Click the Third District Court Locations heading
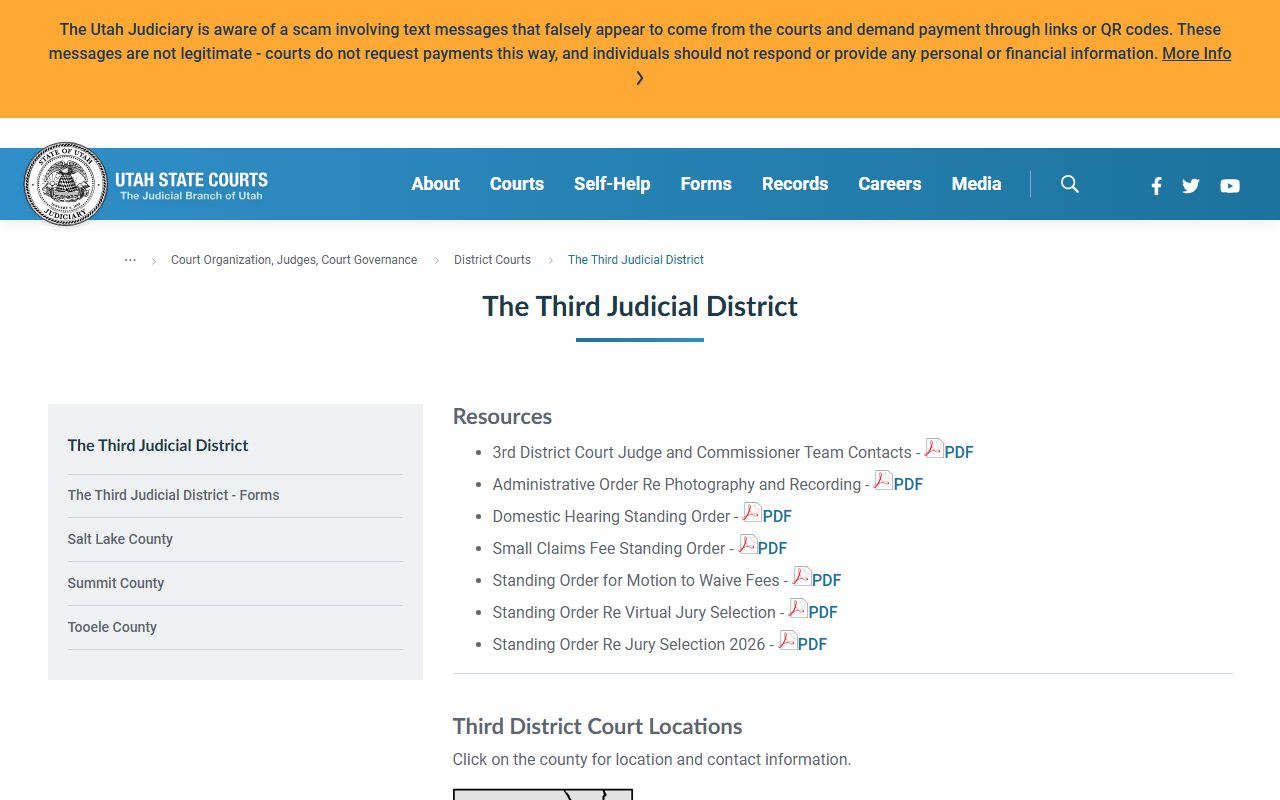The width and height of the screenshot is (1280, 800). click(x=598, y=727)
